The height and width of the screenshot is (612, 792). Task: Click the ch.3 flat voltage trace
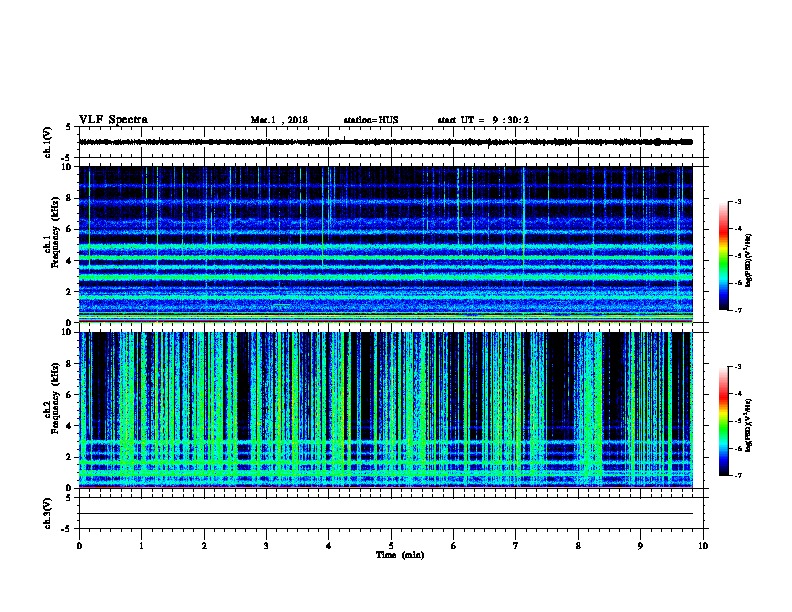[x=386, y=514]
